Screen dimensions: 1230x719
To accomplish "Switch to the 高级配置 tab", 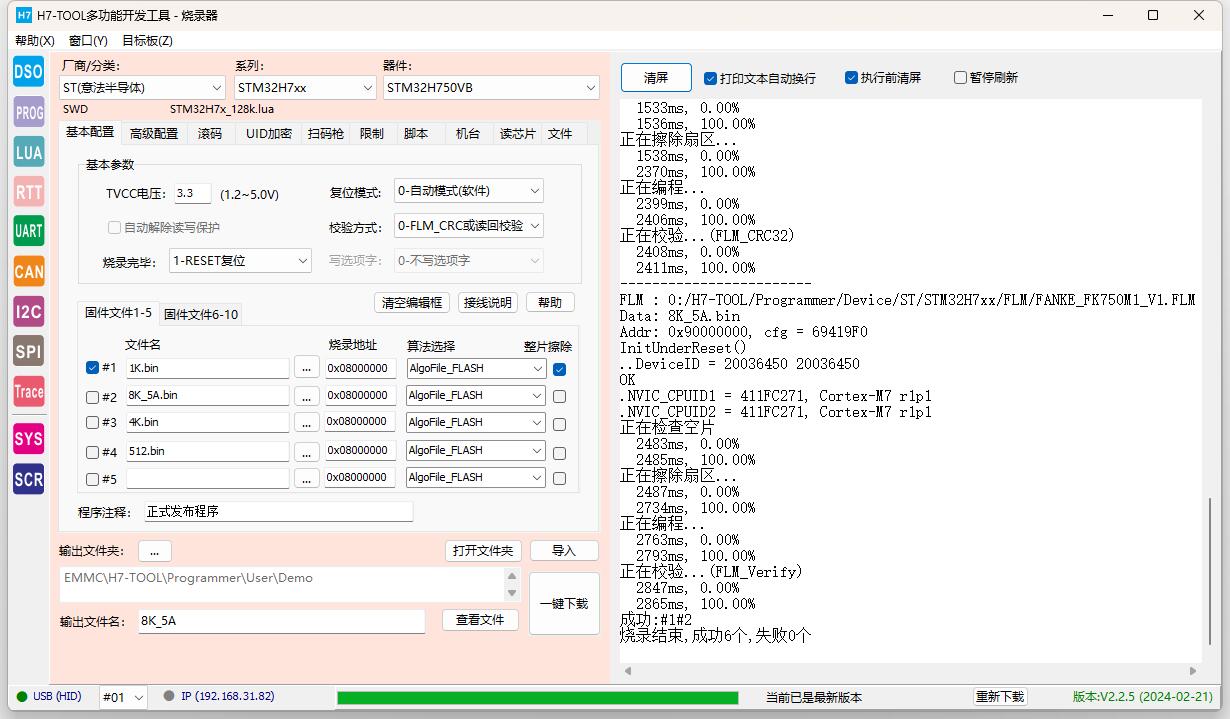I will coord(154,134).
